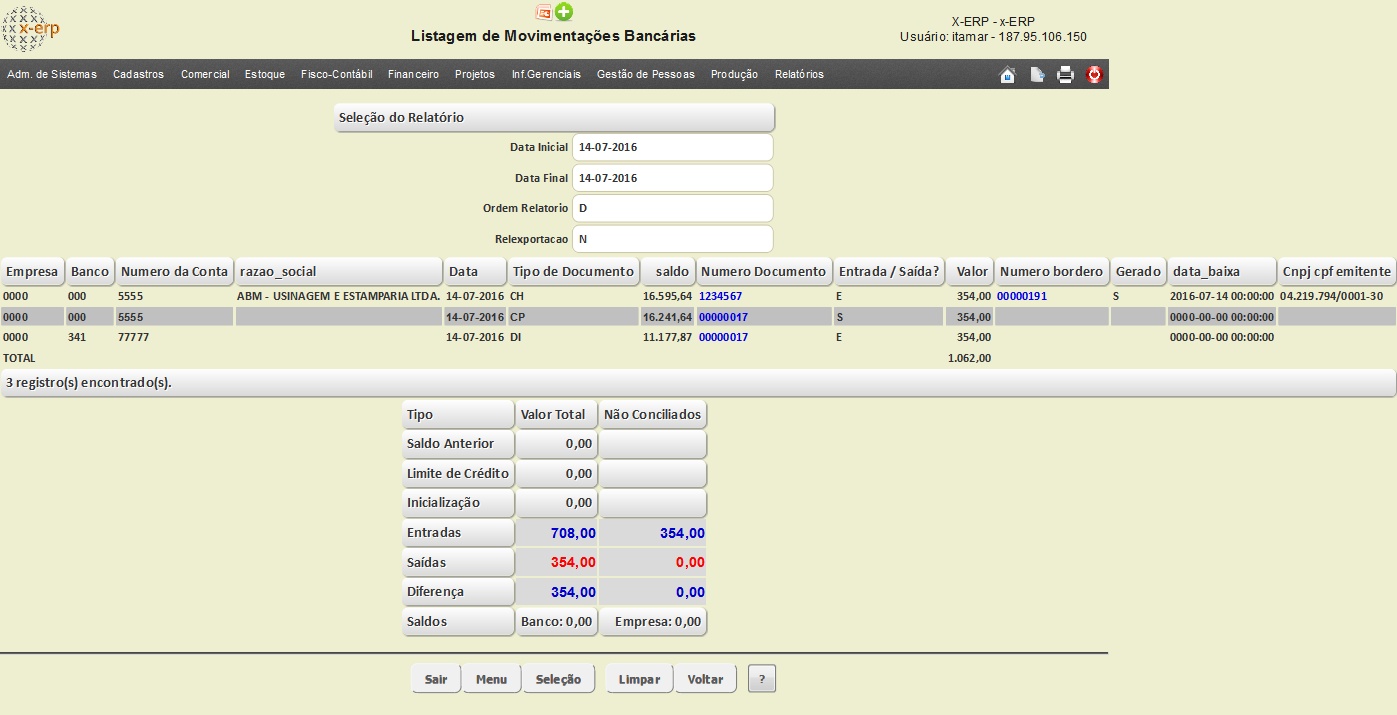This screenshot has height=715, width=1397.
Task: Sort by Numero Documento column header
Action: 764,271
